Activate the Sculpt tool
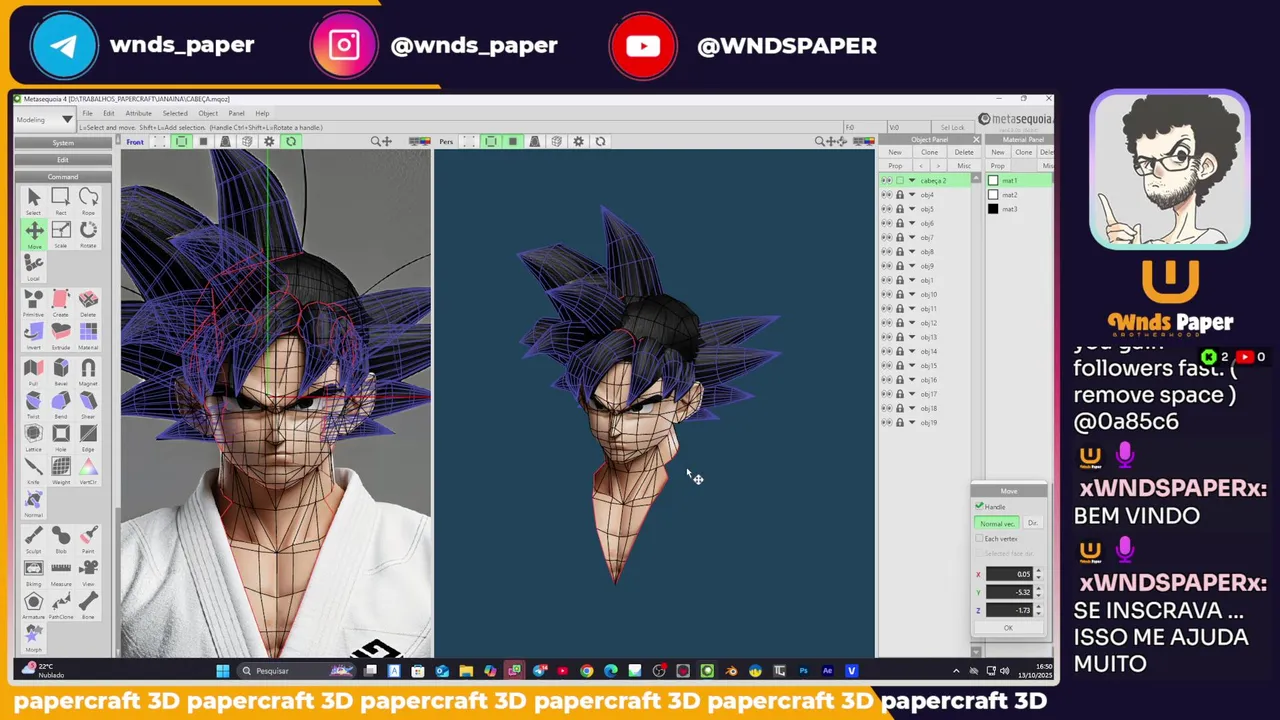1280x720 pixels. (33, 539)
